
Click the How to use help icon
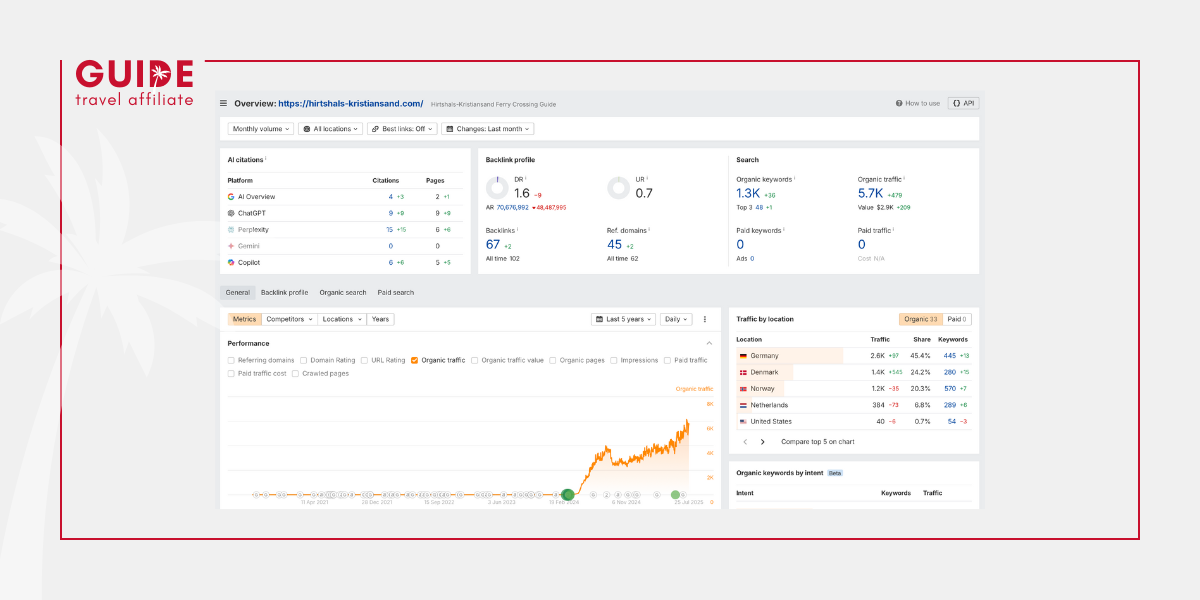point(899,103)
